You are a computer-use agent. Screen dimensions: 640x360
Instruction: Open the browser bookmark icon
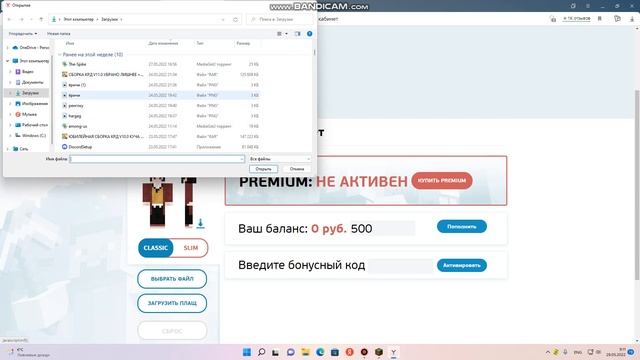point(600,19)
